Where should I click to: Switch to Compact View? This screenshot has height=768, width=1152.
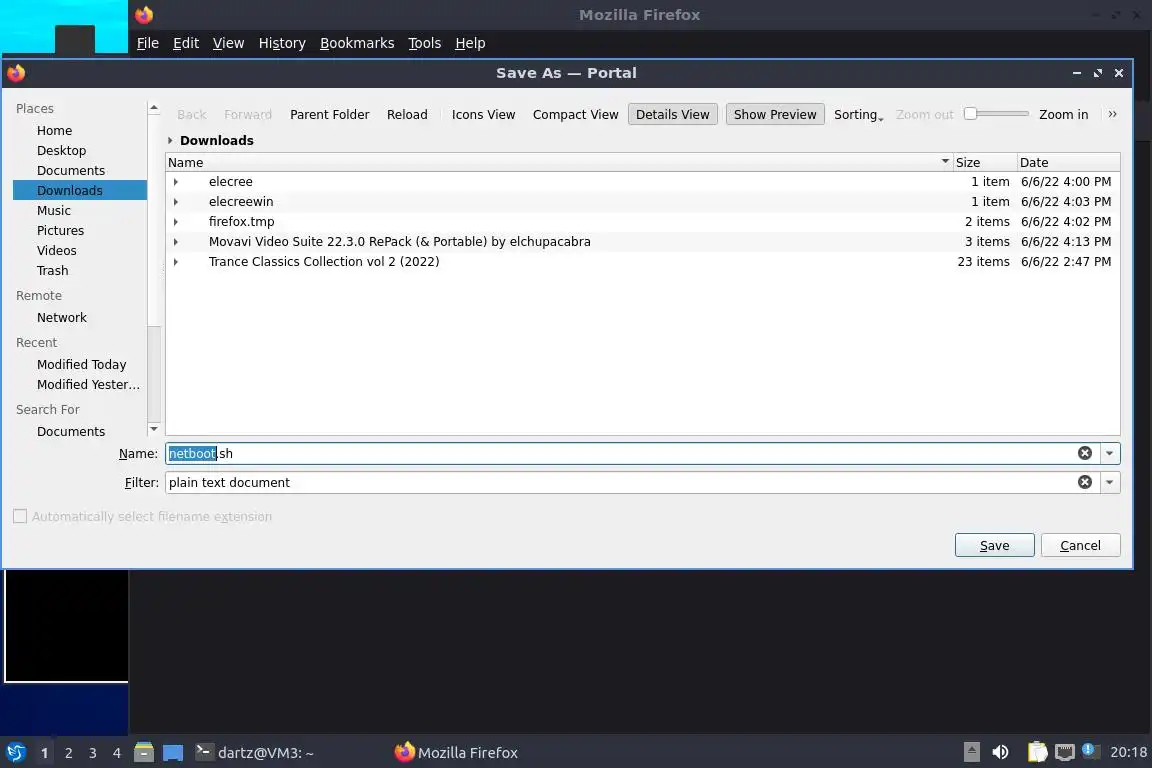[x=575, y=115]
